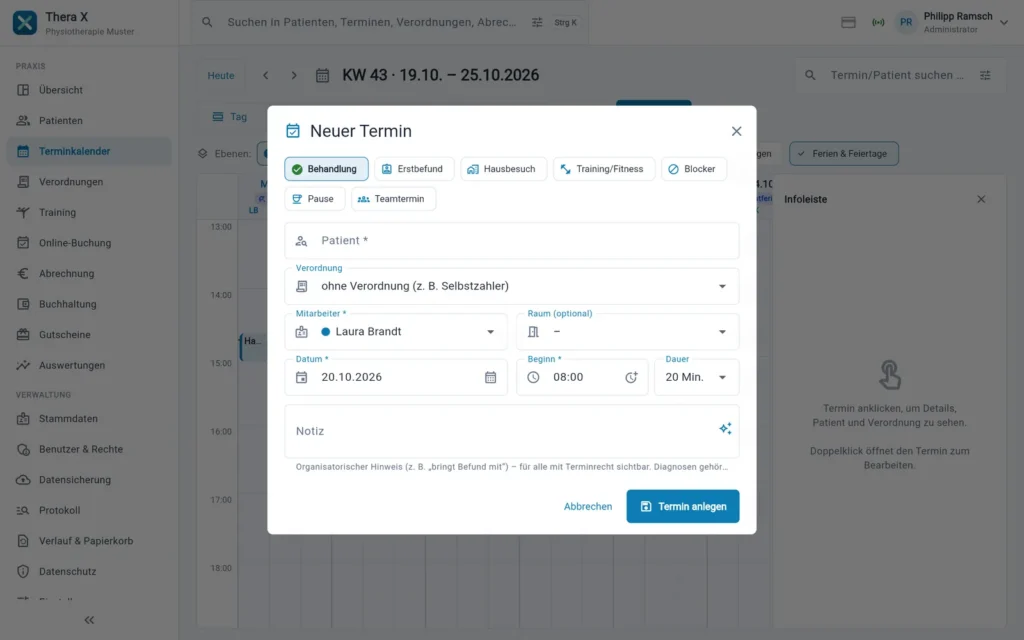Select the Behandlung appointment type
The image size is (1024, 640).
tap(326, 168)
